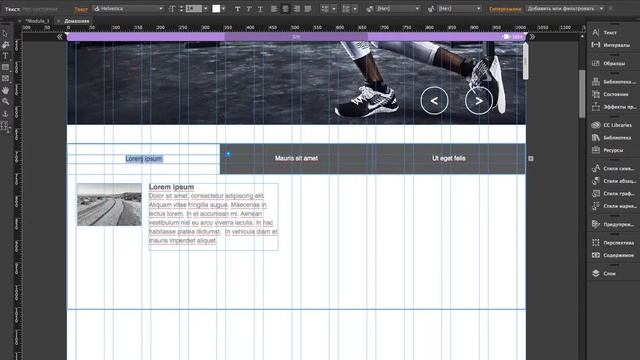This screenshot has width=640, height=360.
Task: Select the Rectangle Frame tool with envelope icon
Action: (x=5, y=78)
